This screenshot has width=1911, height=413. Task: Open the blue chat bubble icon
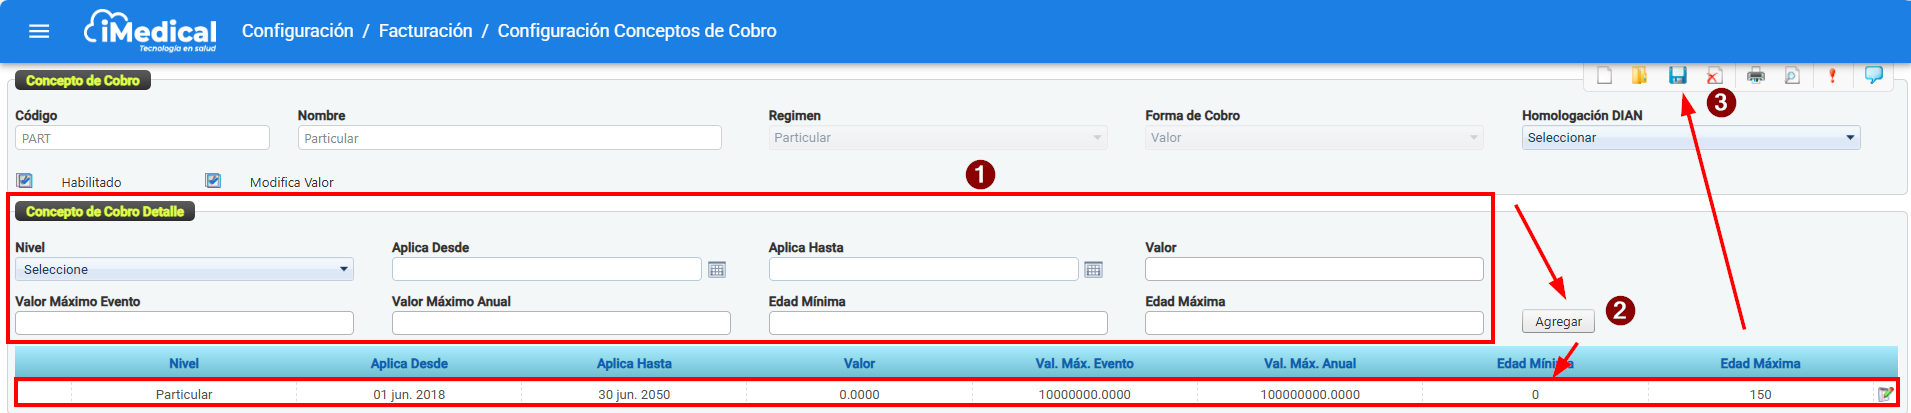pos(1873,75)
